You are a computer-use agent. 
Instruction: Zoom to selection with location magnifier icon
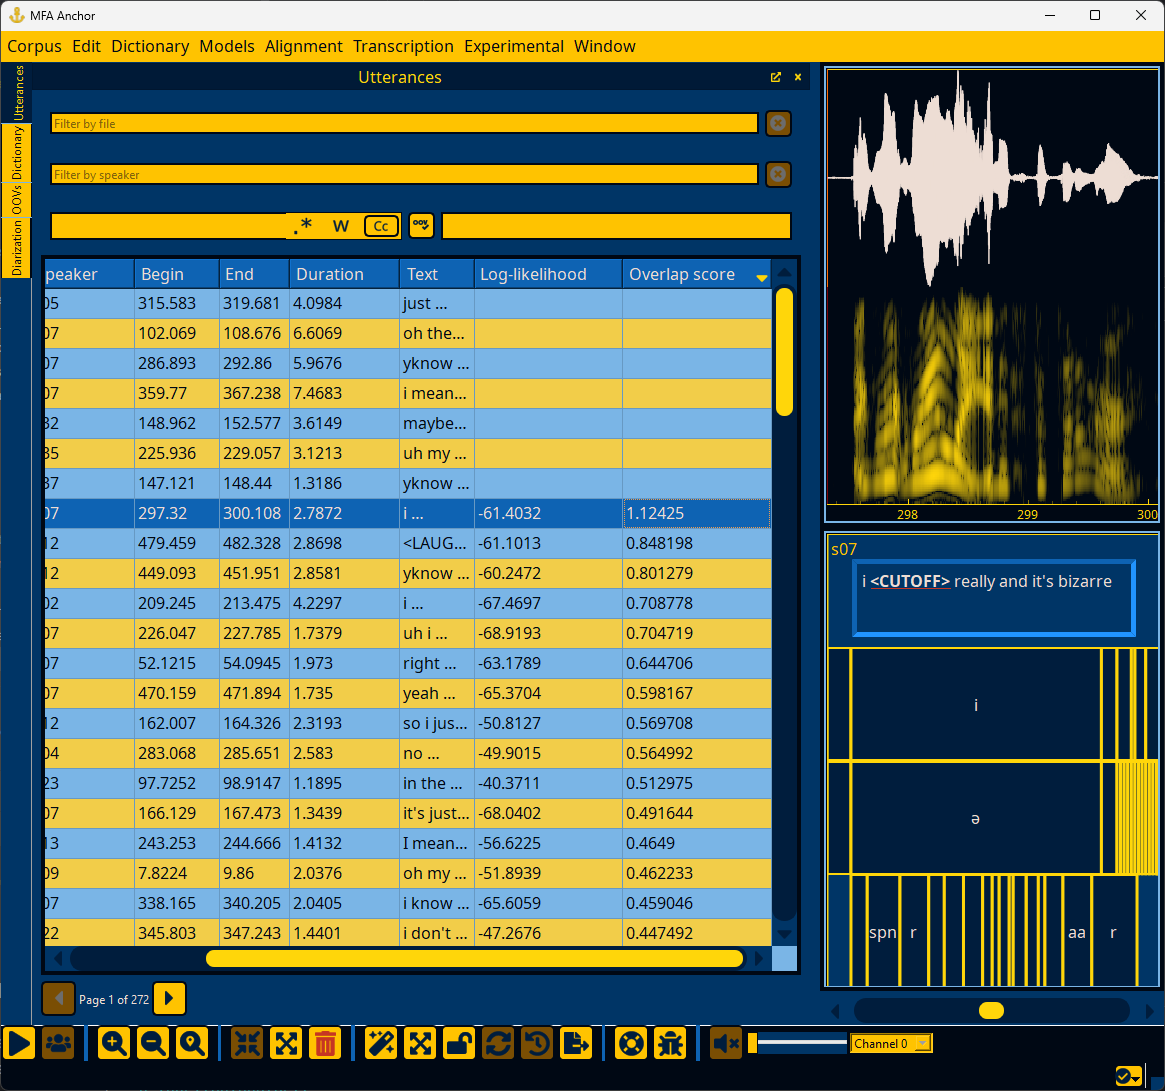pos(192,1043)
